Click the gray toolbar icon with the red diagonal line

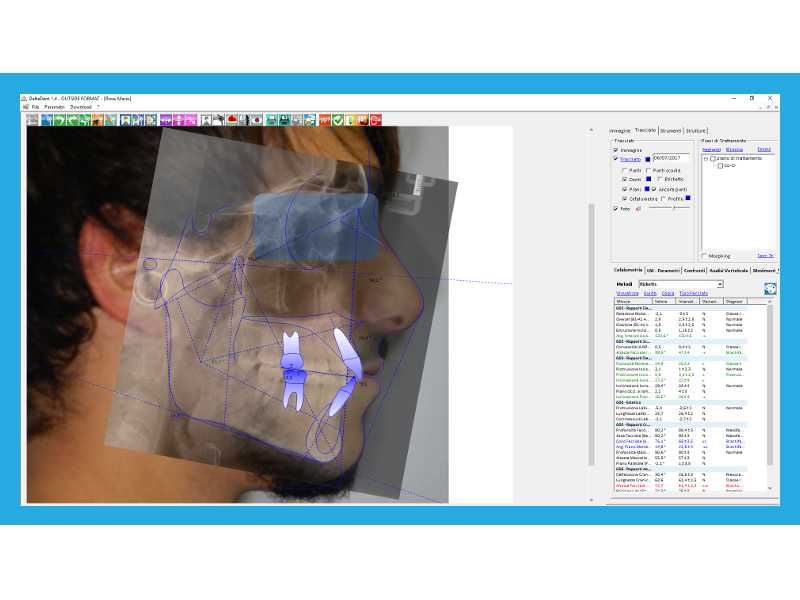pyautogui.click(x=32, y=120)
